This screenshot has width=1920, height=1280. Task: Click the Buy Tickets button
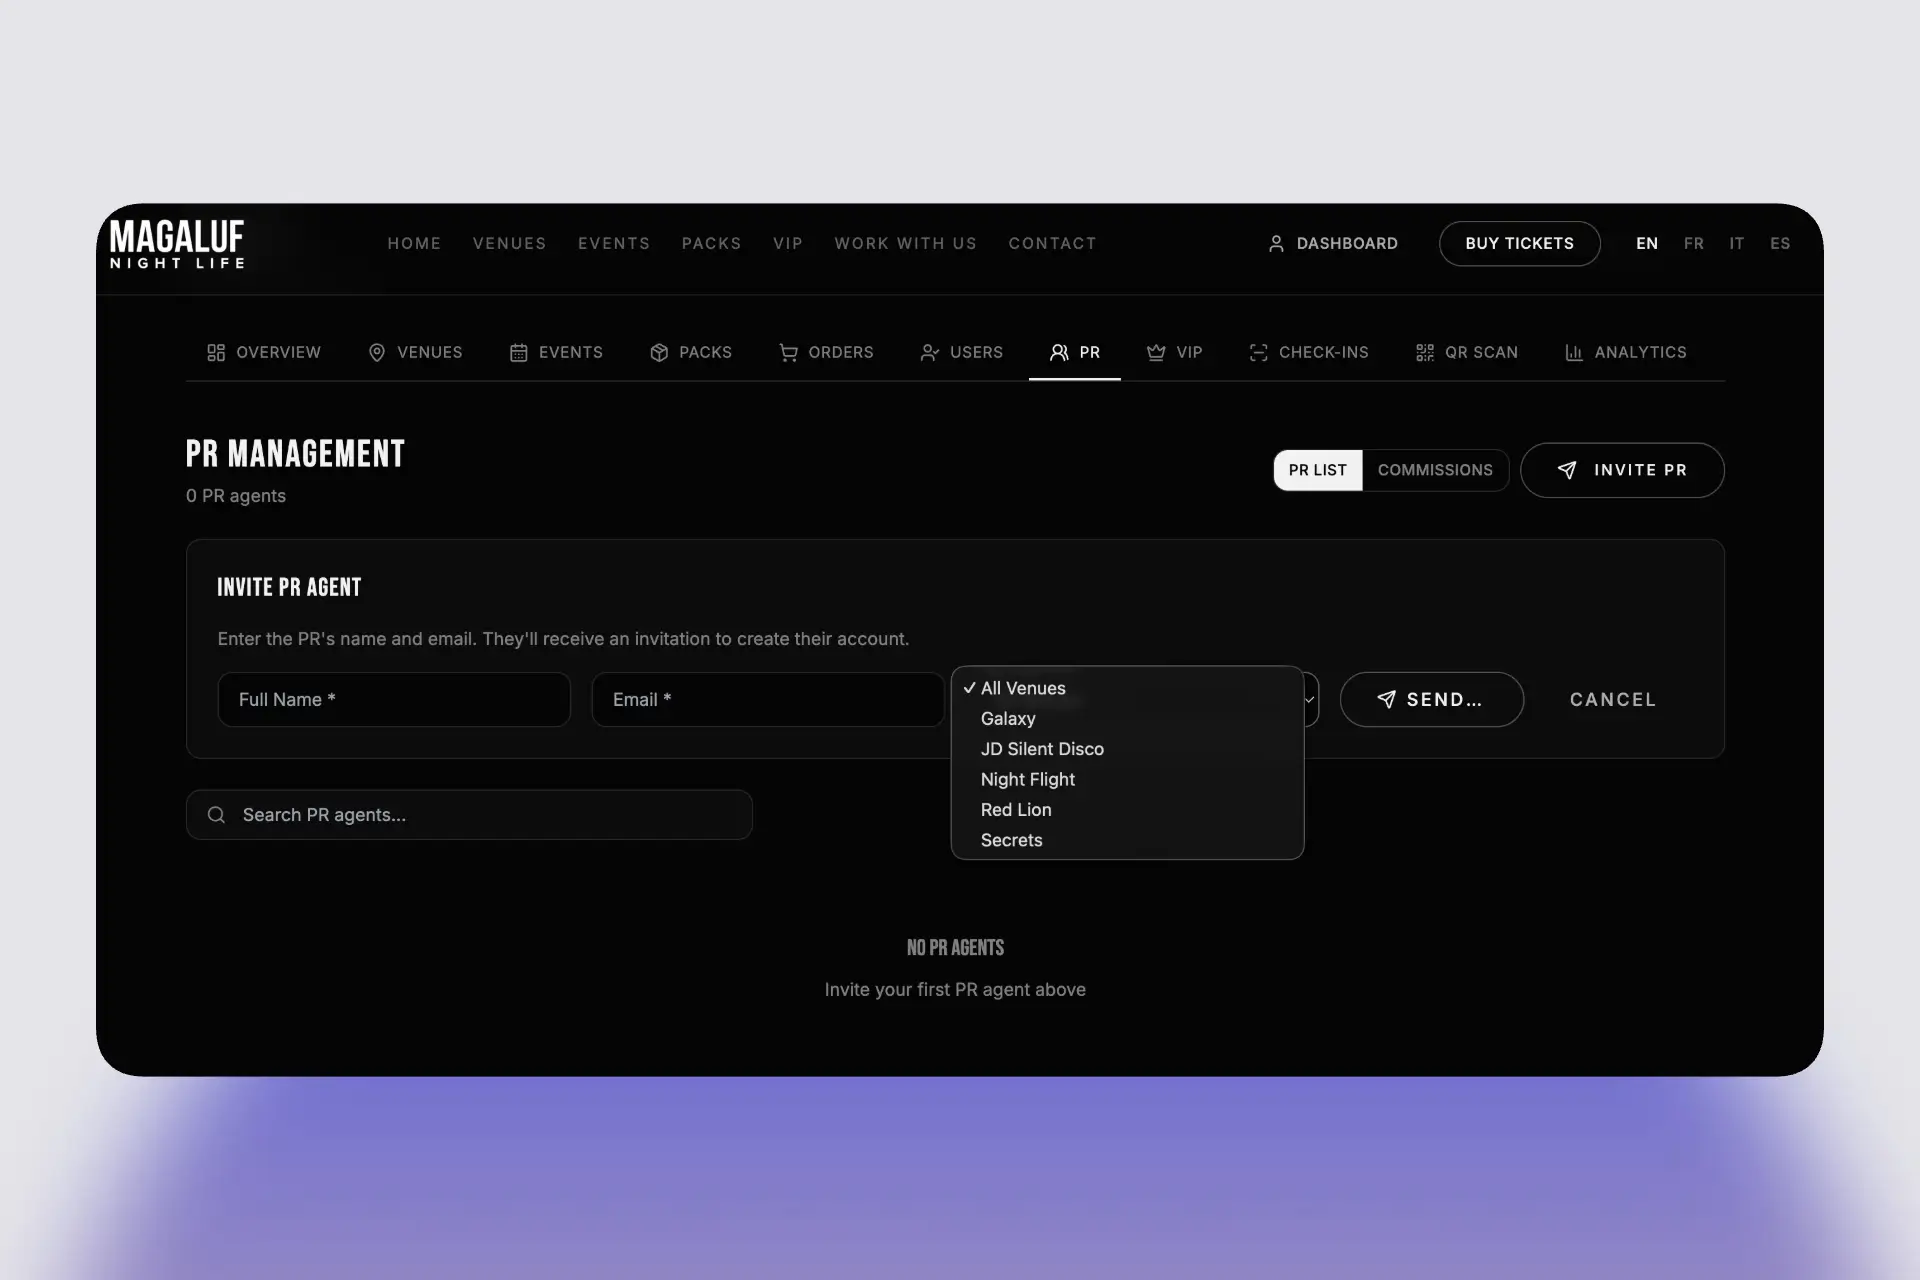(x=1519, y=244)
